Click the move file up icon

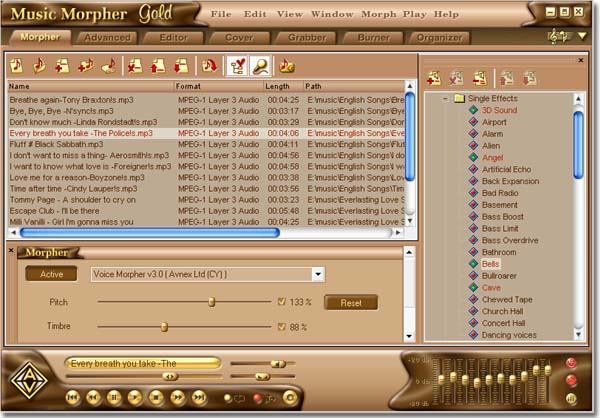[x=158, y=66]
